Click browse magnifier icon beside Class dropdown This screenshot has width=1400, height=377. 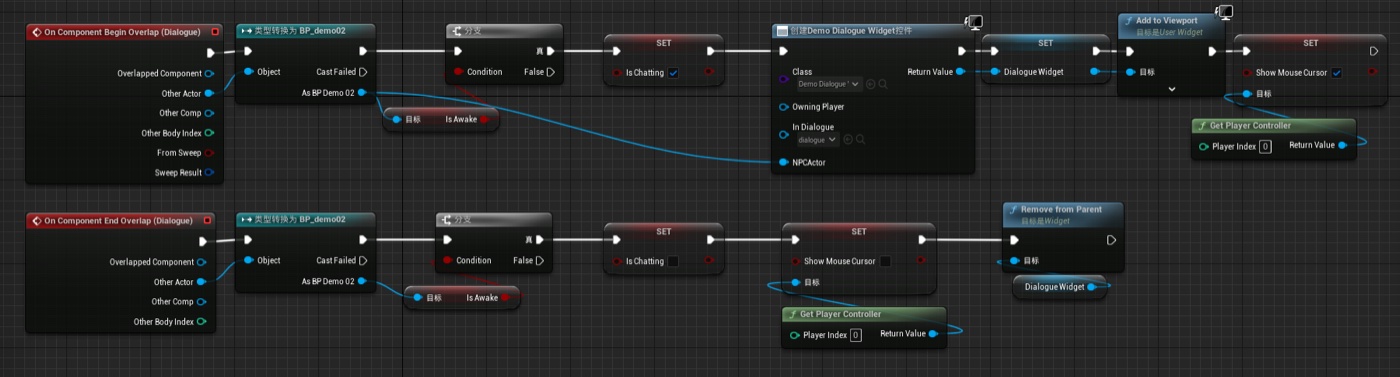tap(882, 84)
